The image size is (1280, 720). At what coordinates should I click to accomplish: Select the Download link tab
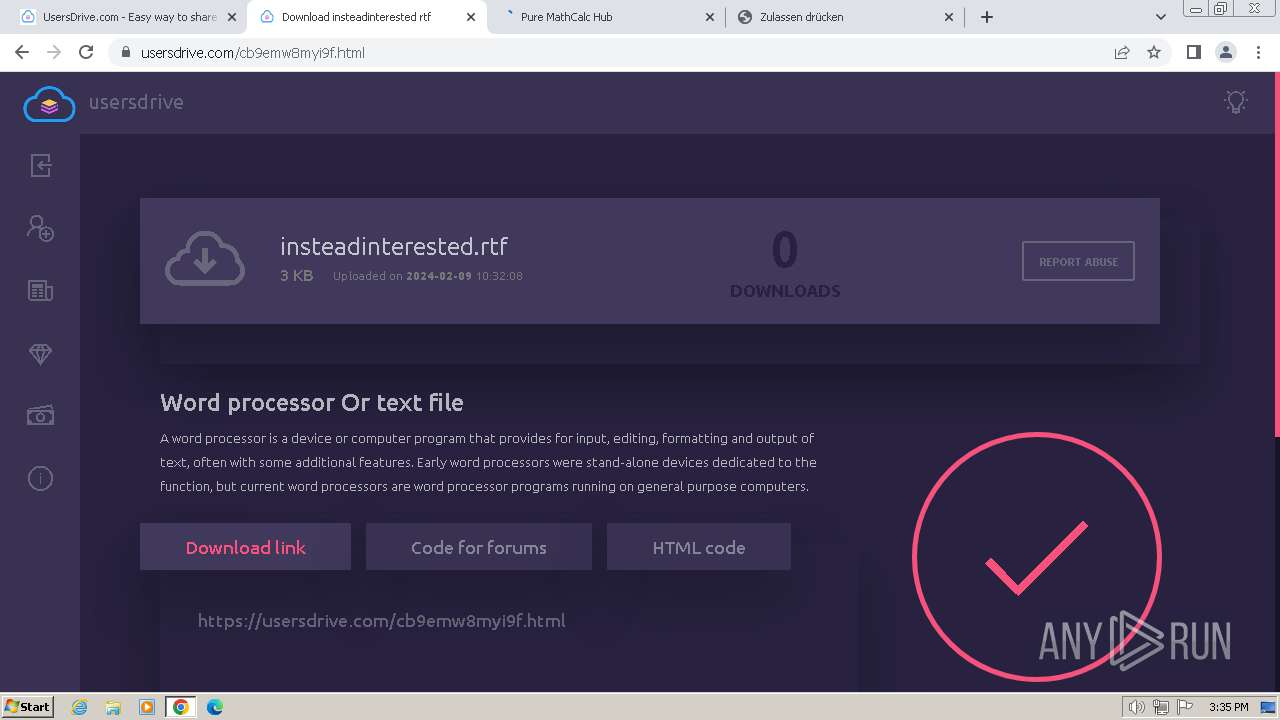[245, 547]
